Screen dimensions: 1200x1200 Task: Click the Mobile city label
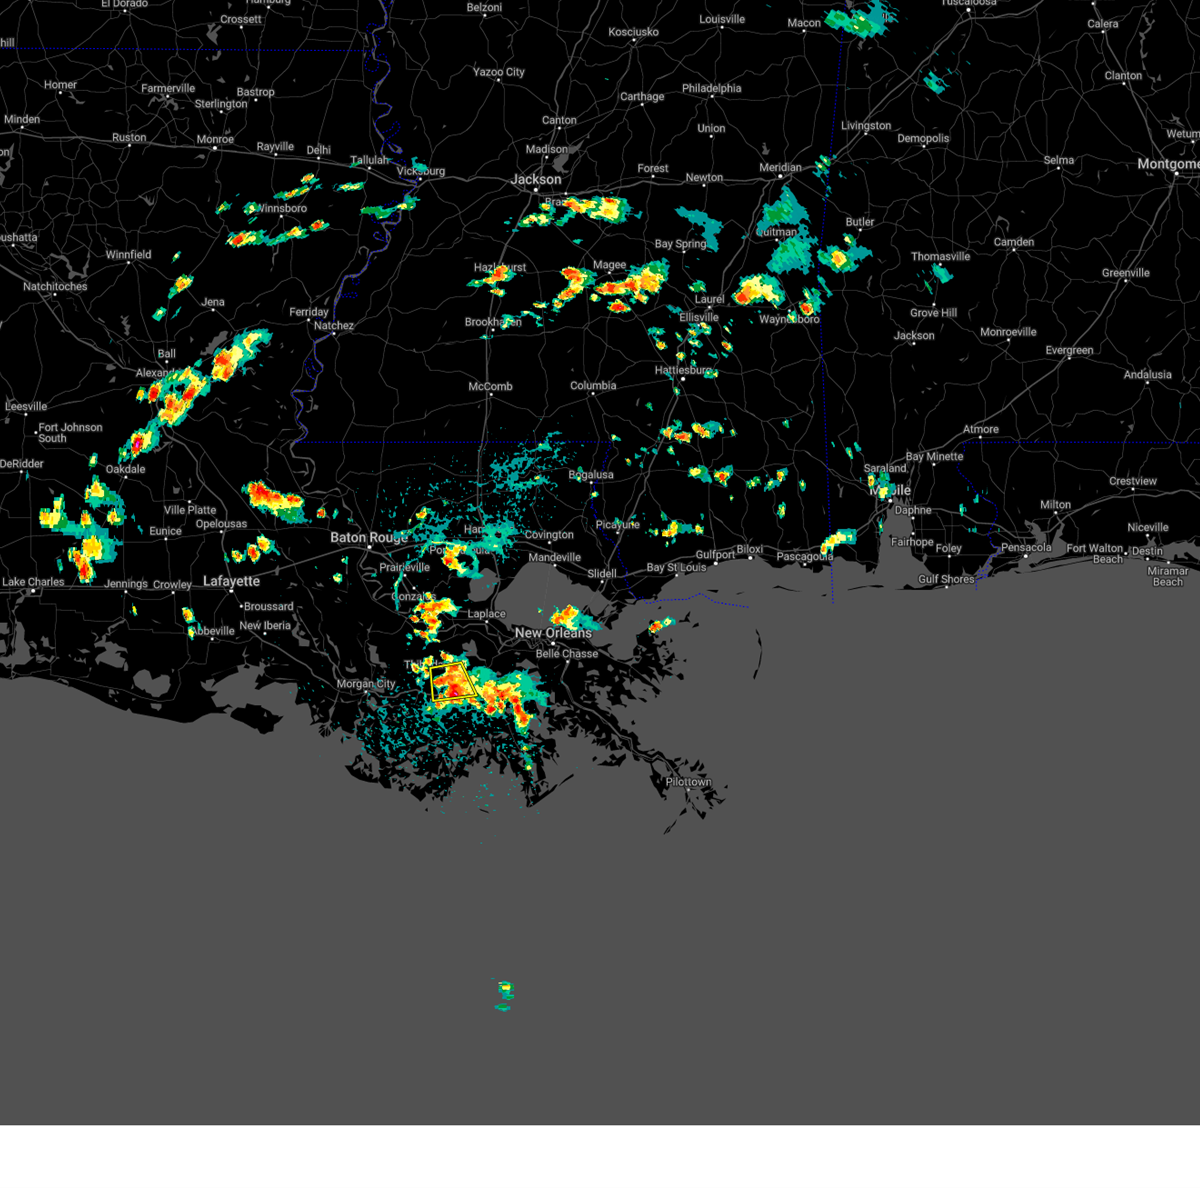[891, 490]
